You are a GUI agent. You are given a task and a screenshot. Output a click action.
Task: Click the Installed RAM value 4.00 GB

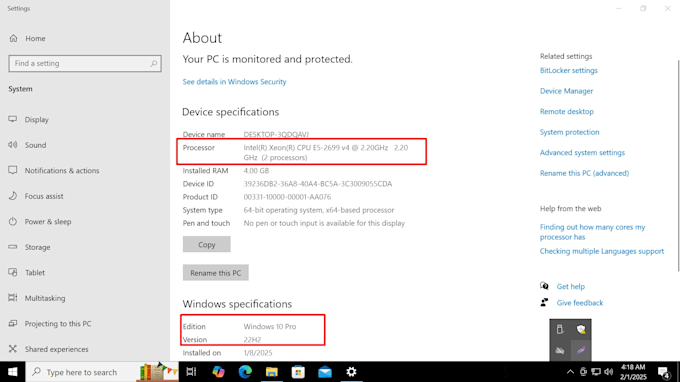tap(256, 171)
